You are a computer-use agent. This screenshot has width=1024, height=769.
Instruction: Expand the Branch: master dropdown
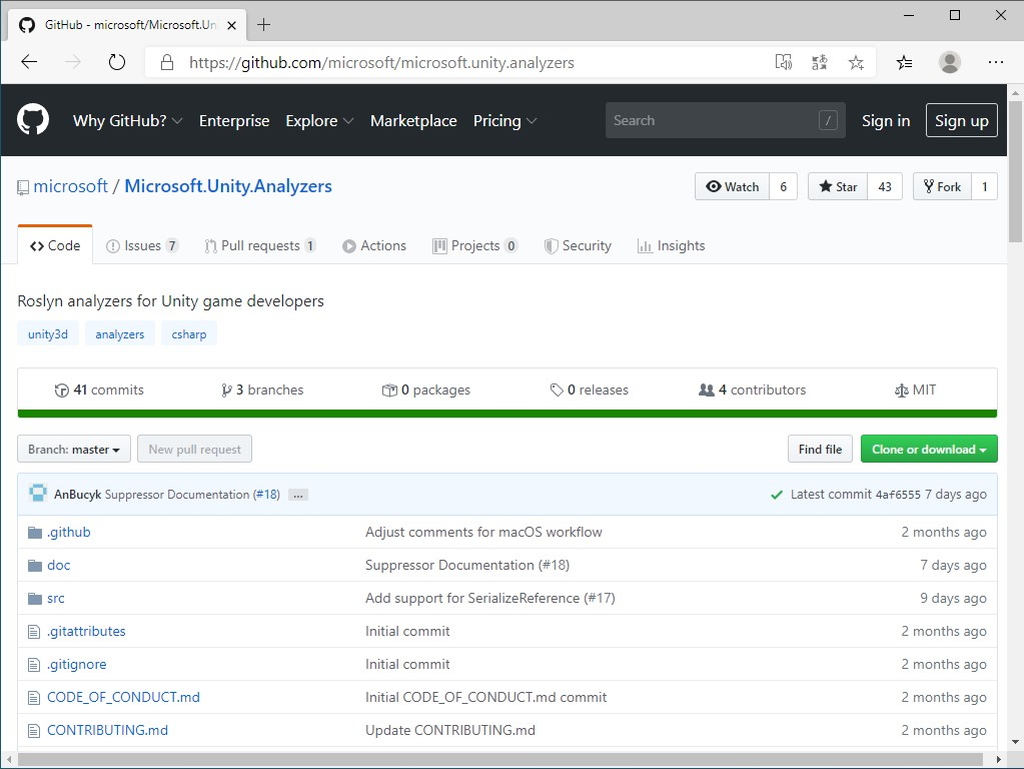73,448
